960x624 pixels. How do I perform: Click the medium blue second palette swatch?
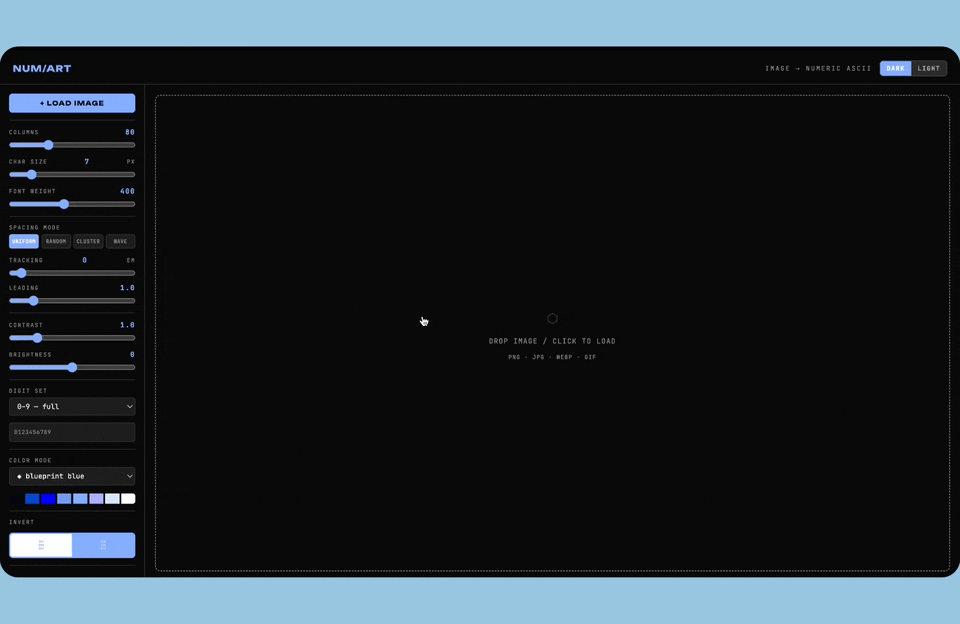click(x=32, y=499)
